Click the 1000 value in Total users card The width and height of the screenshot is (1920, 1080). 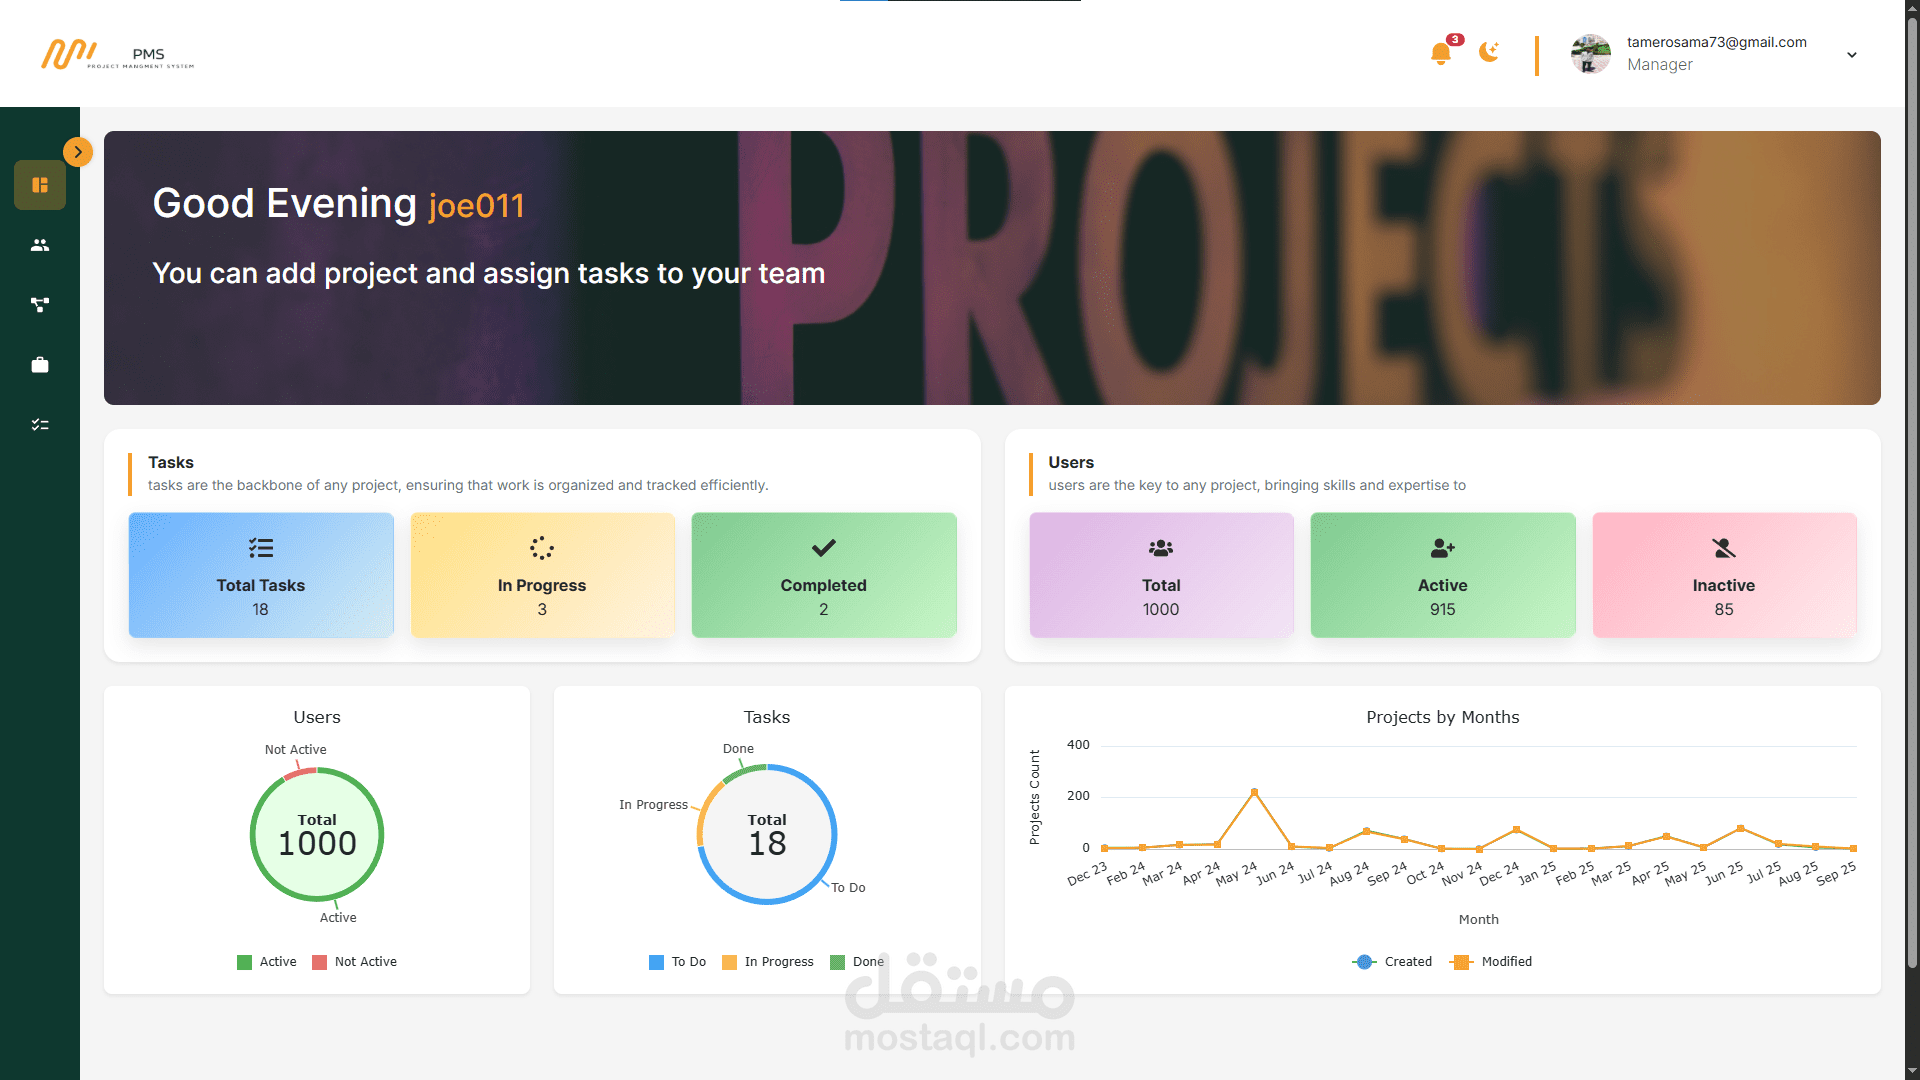(1161, 609)
